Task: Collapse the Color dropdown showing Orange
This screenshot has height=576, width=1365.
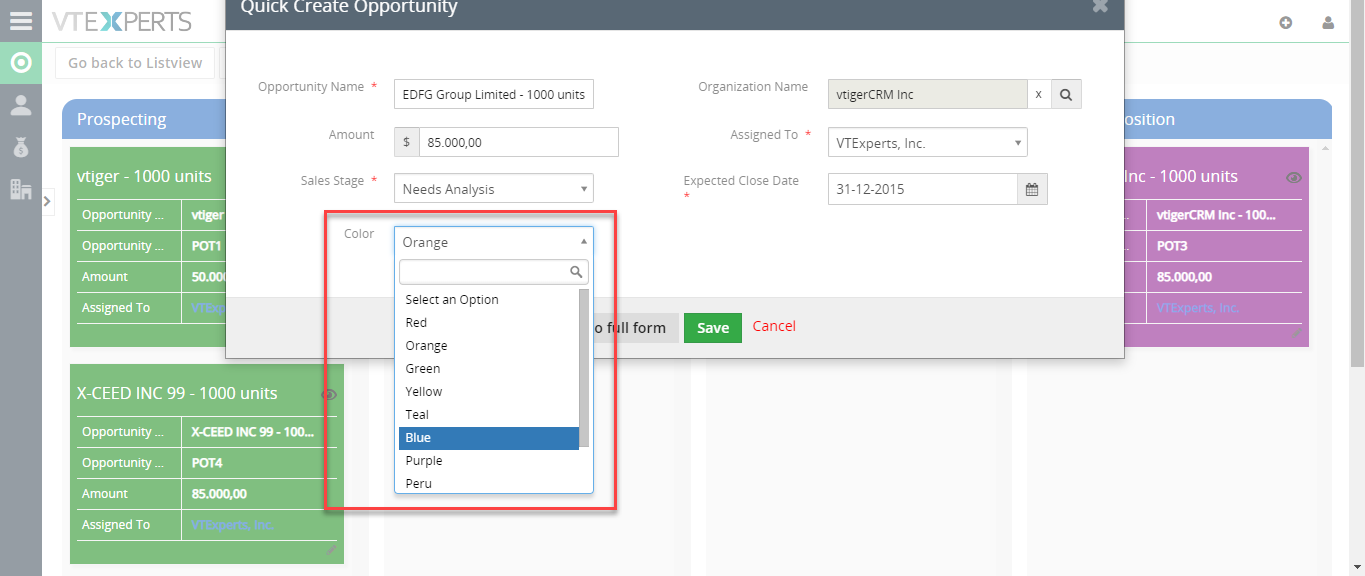Action: pos(494,242)
